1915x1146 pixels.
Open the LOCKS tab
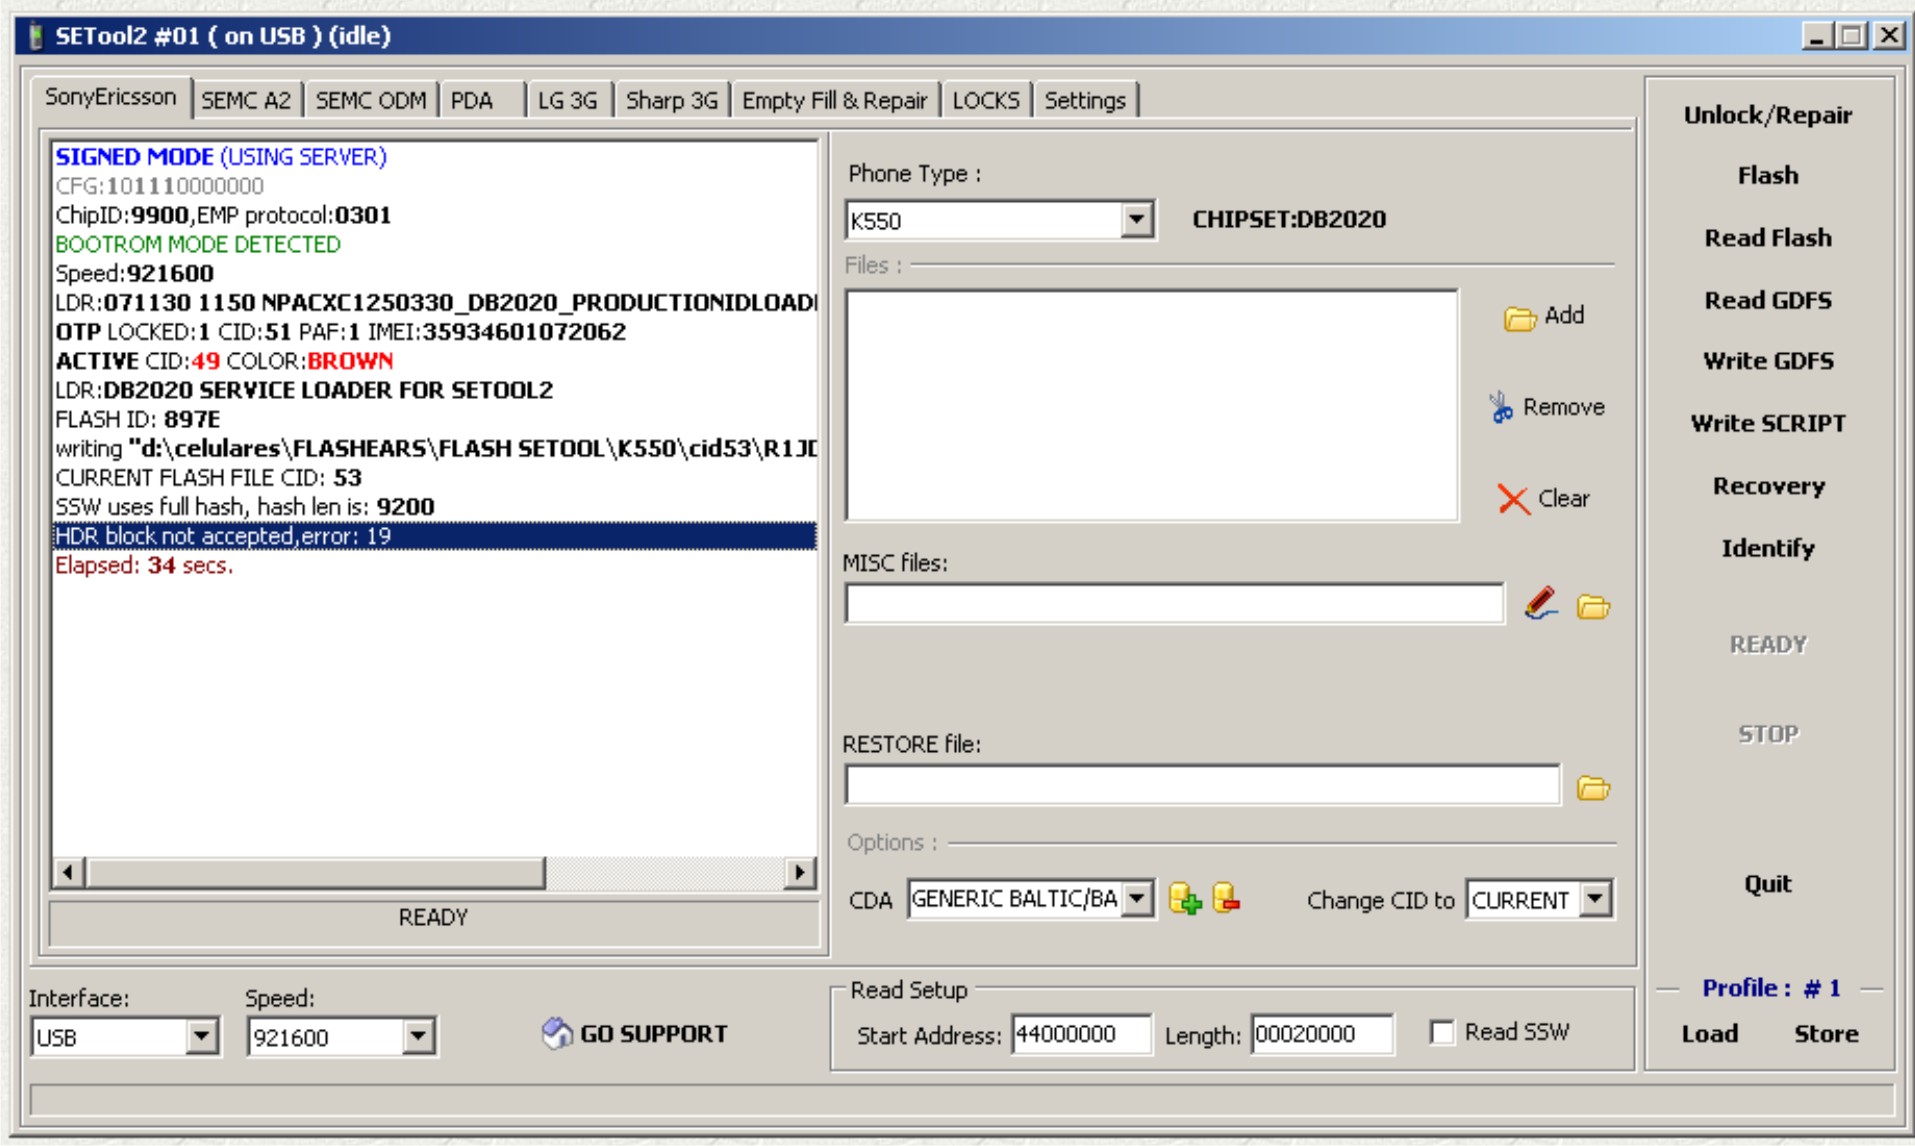coord(986,100)
